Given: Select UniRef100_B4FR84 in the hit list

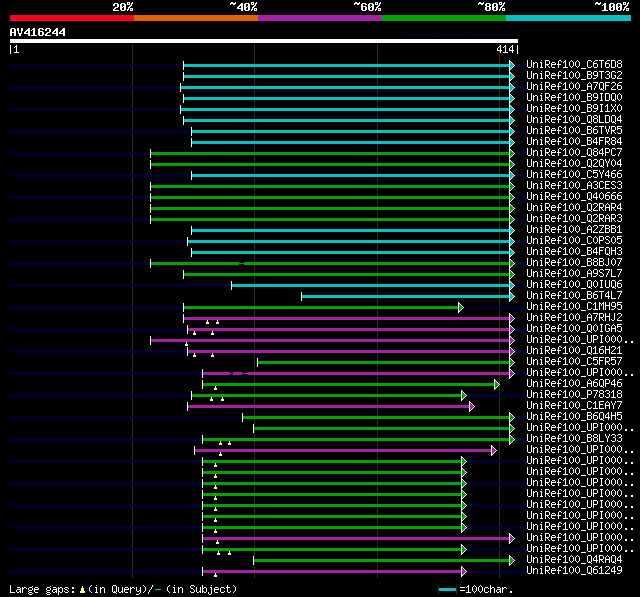Looking at the screenshot, I should pyautogui.click(x=574, y=142).
